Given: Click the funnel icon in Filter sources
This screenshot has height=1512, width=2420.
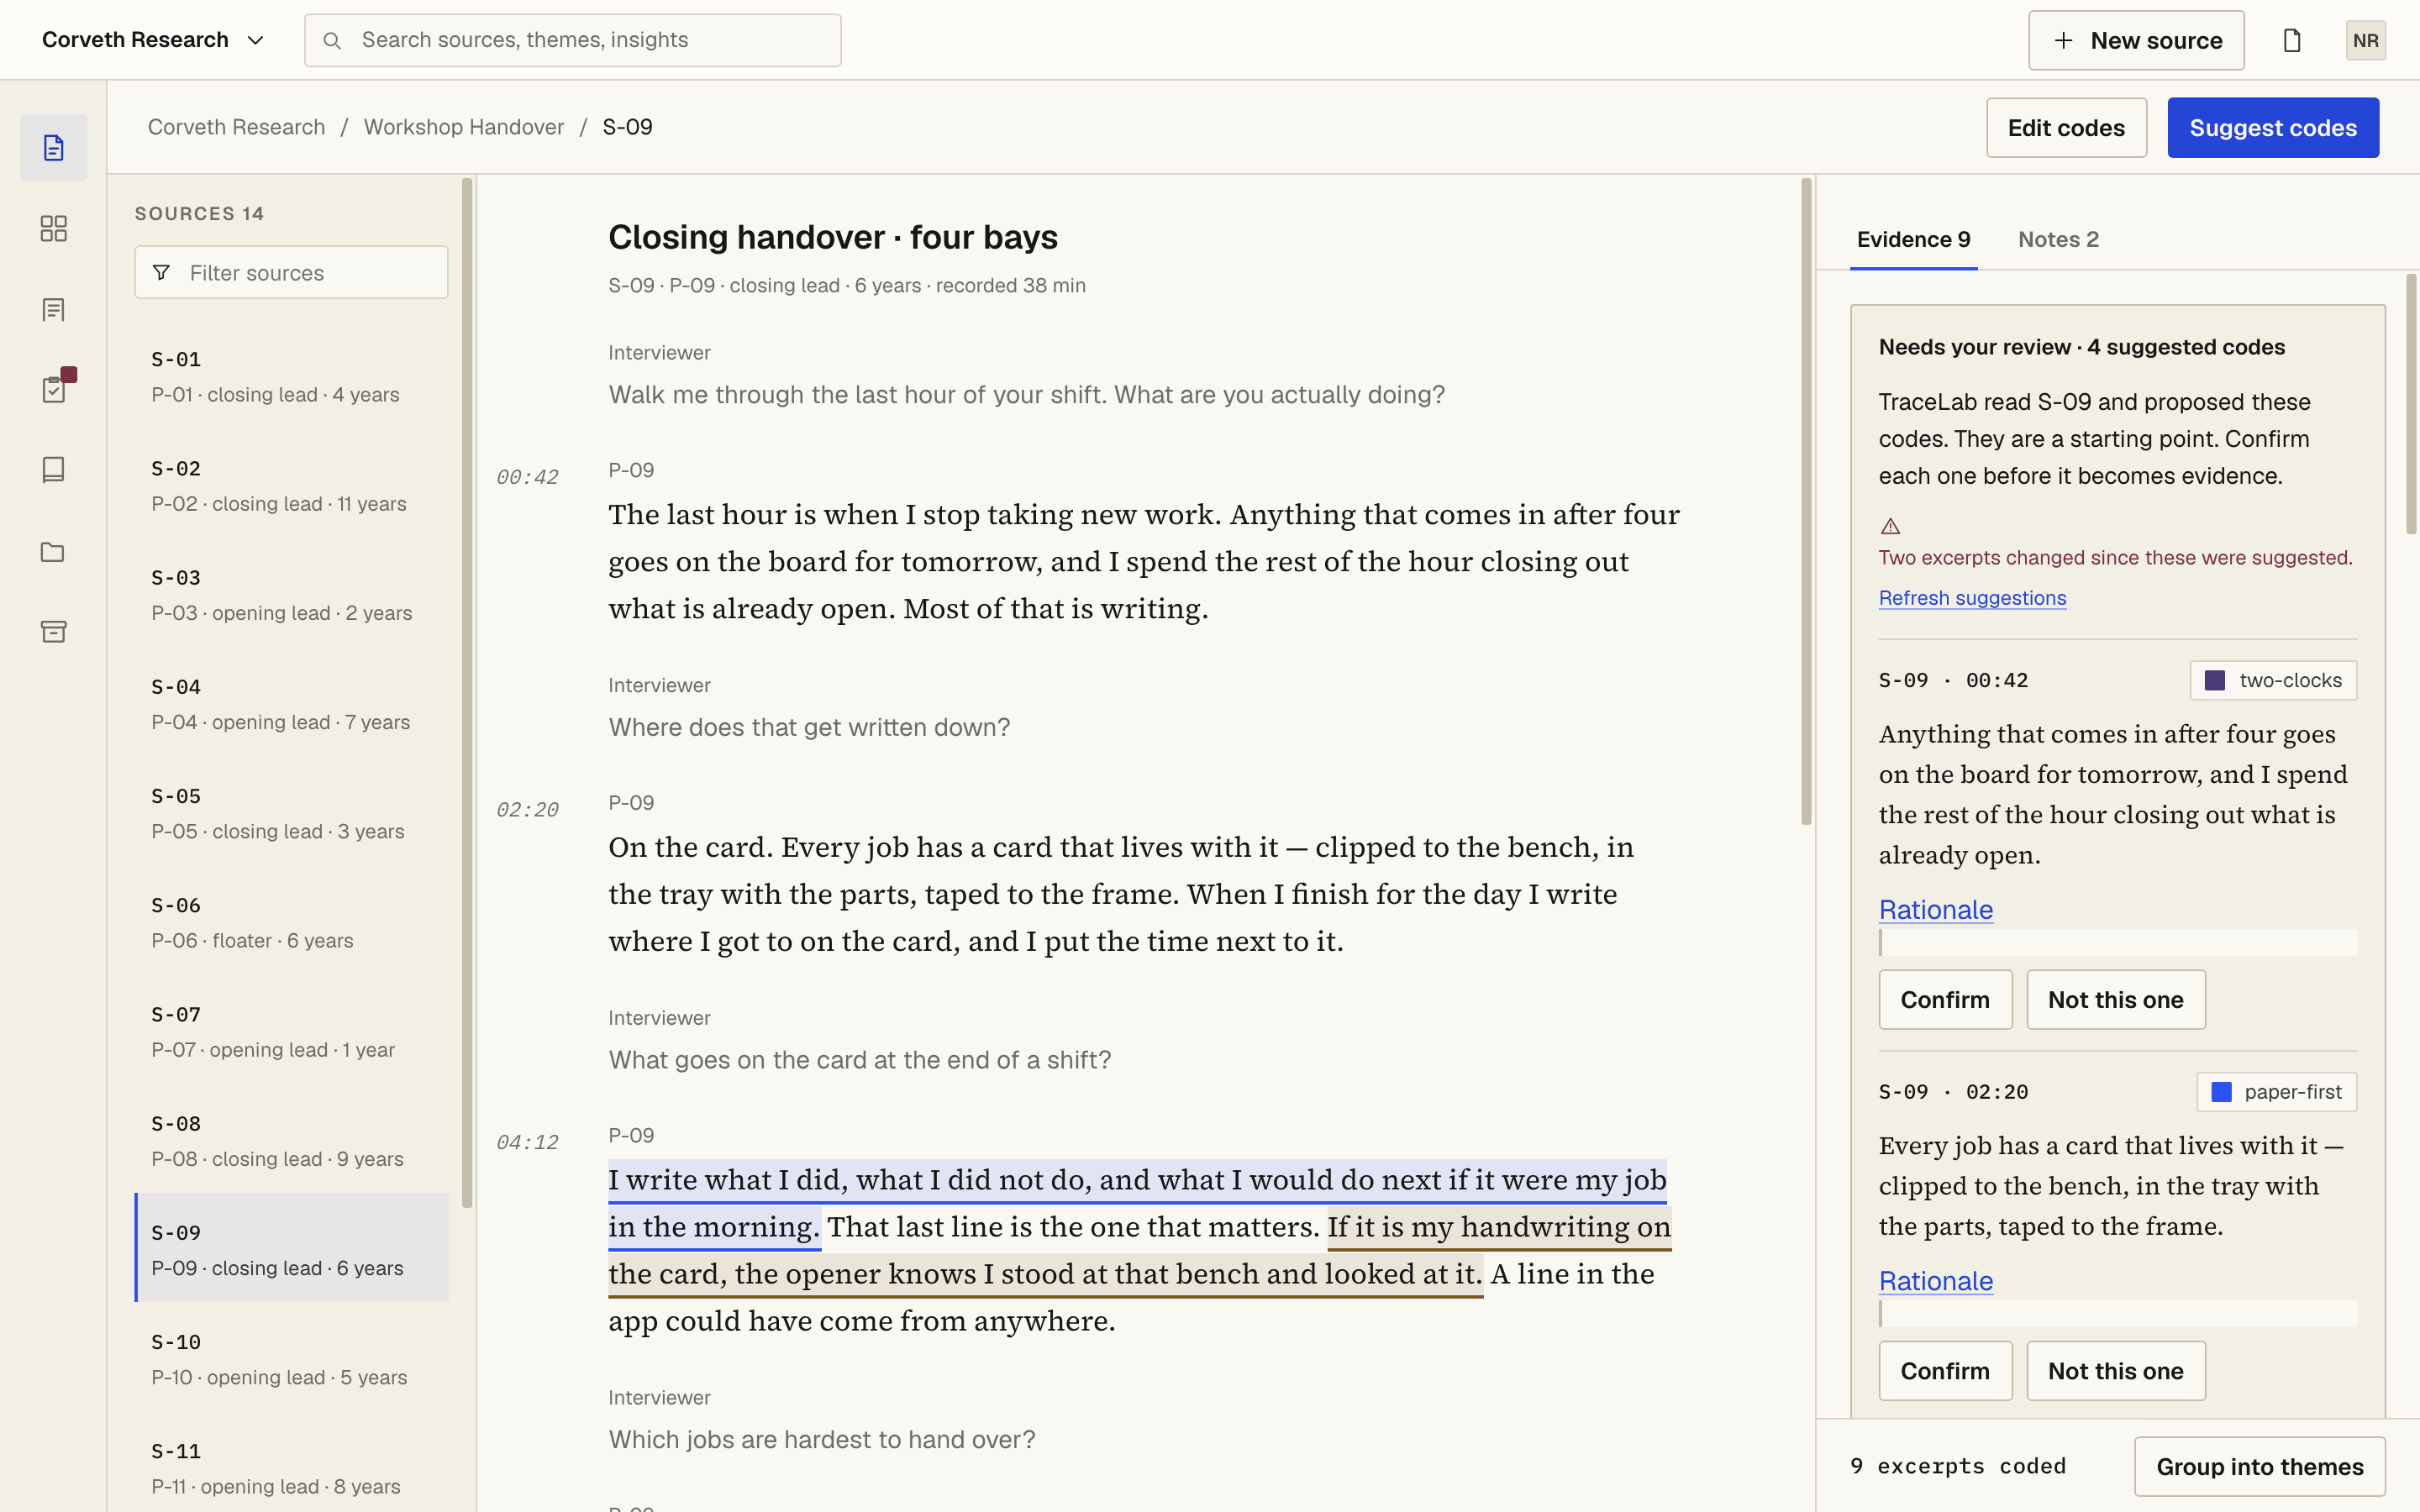Looking at the screenshot, I should 161,273.
